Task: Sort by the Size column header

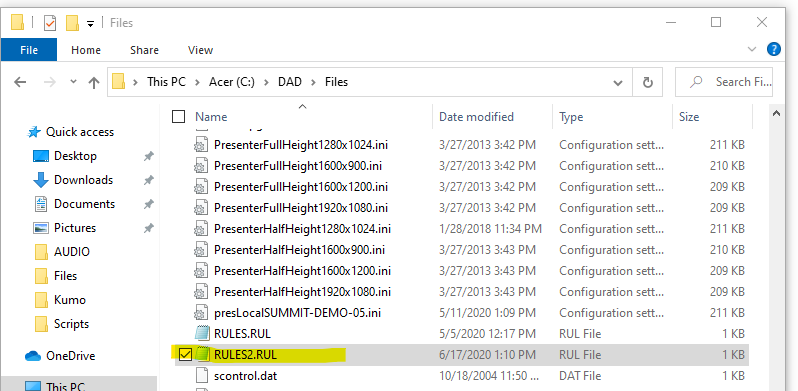Action: pyautogui.click(x=689, y=117)
